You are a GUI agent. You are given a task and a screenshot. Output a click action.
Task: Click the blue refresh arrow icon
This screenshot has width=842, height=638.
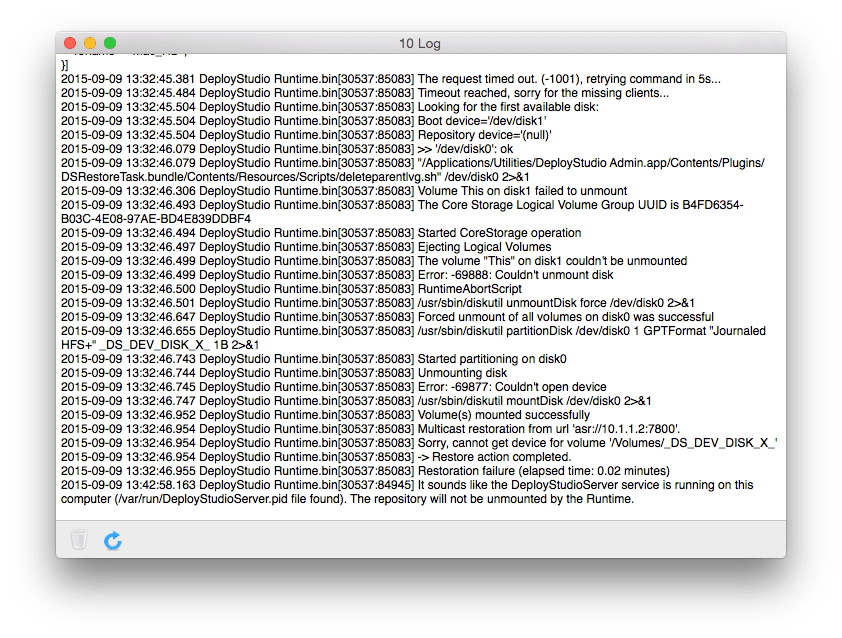coord(113,540)
